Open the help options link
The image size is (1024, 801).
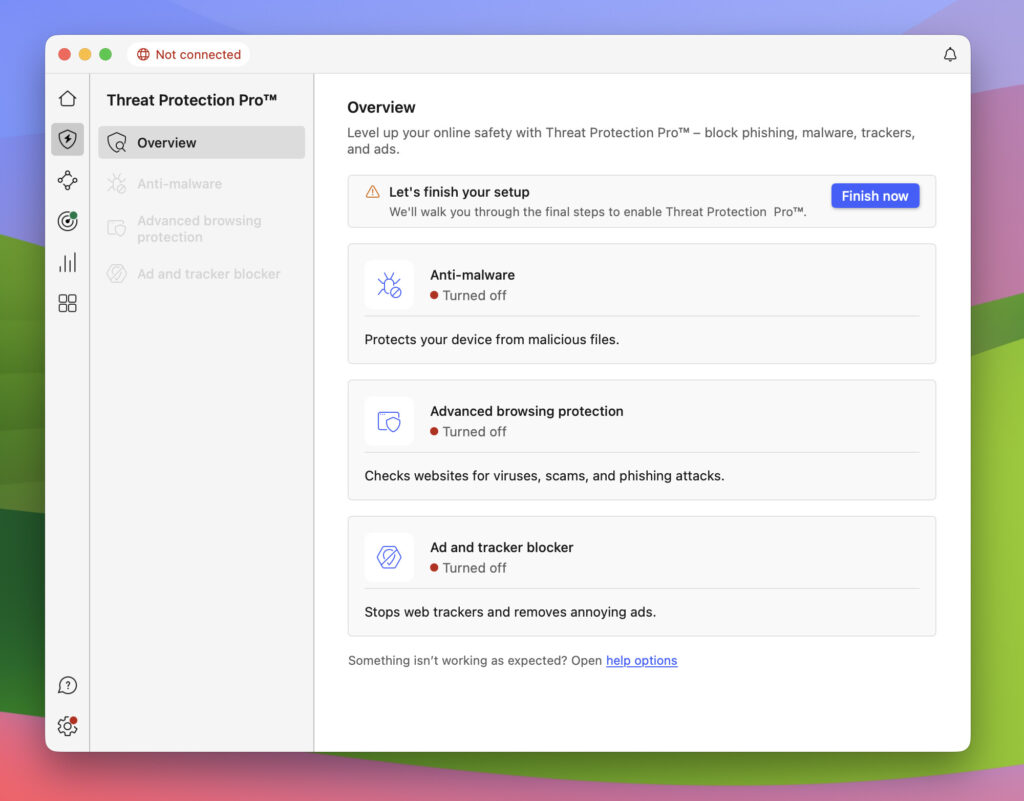641,661
